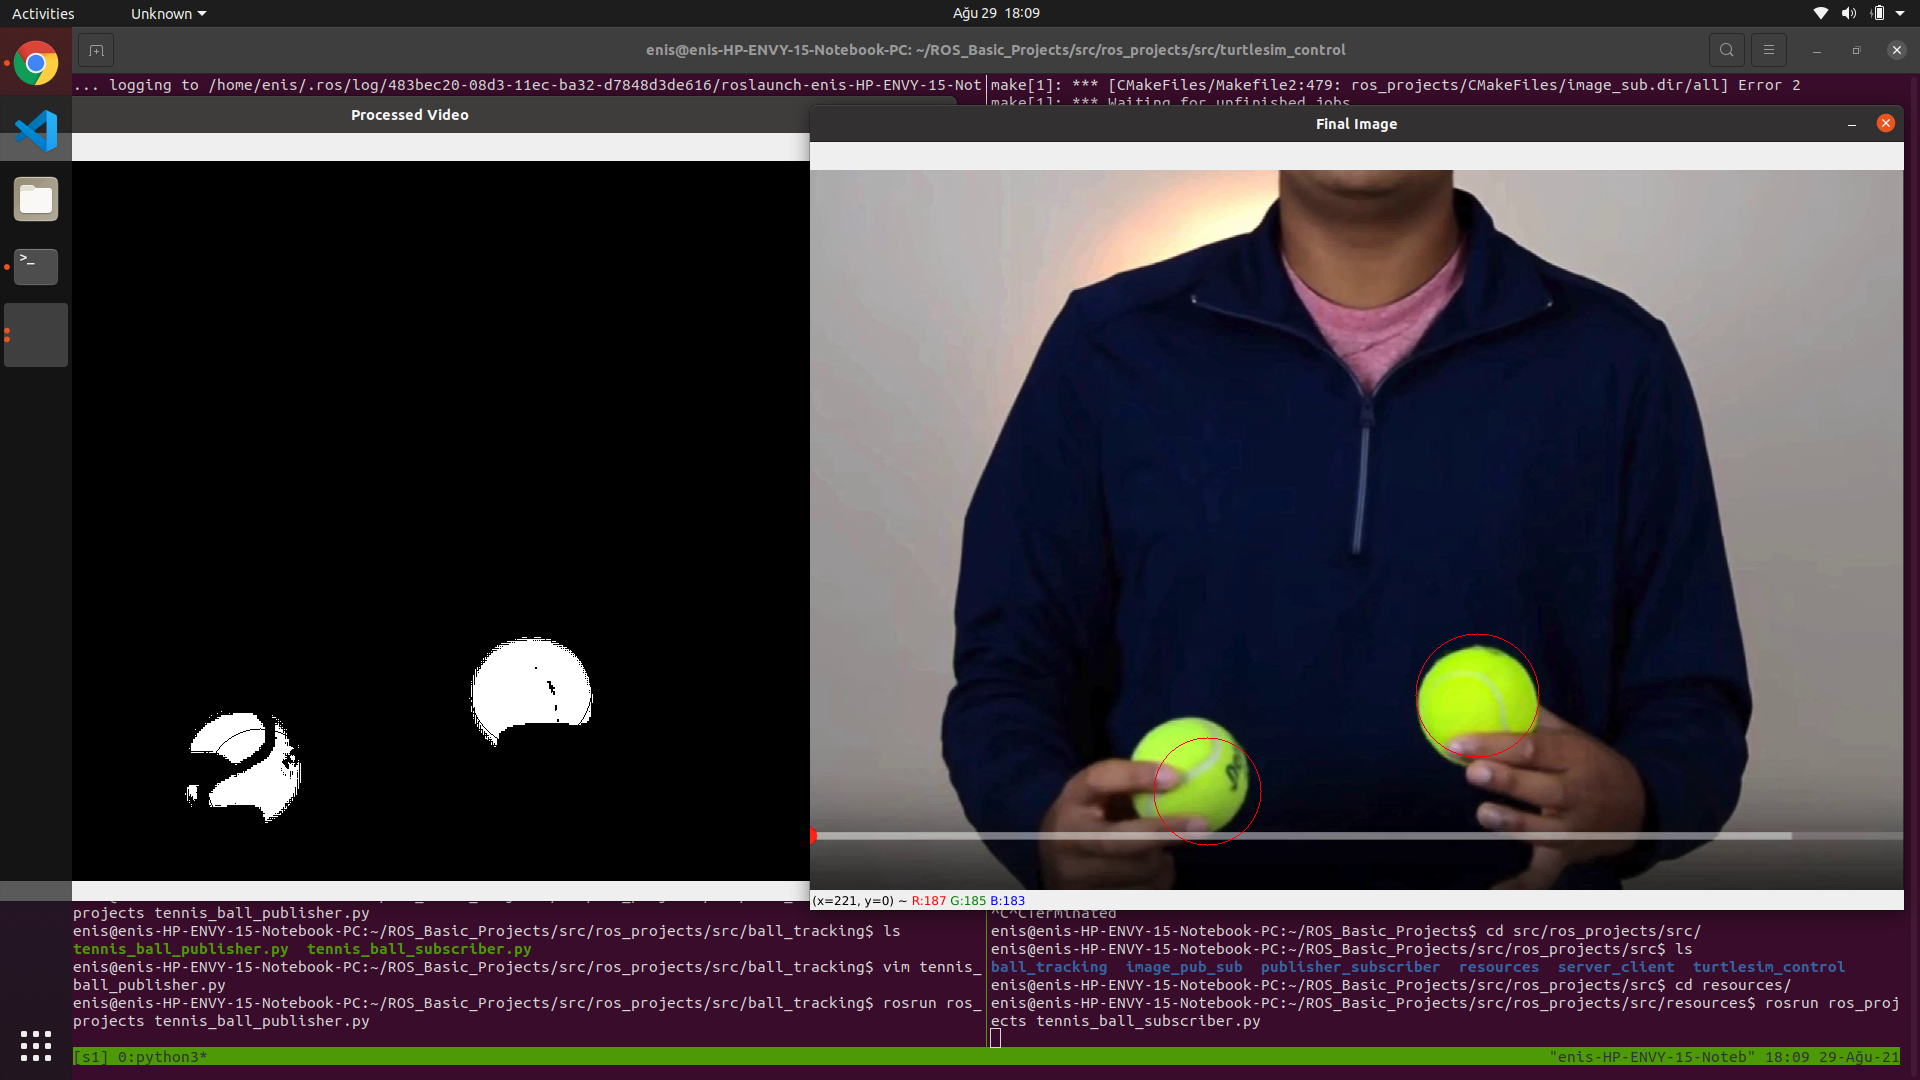Click the ball_tracking directory name in listing
1920x1080 pixels.
(1049, 967)
